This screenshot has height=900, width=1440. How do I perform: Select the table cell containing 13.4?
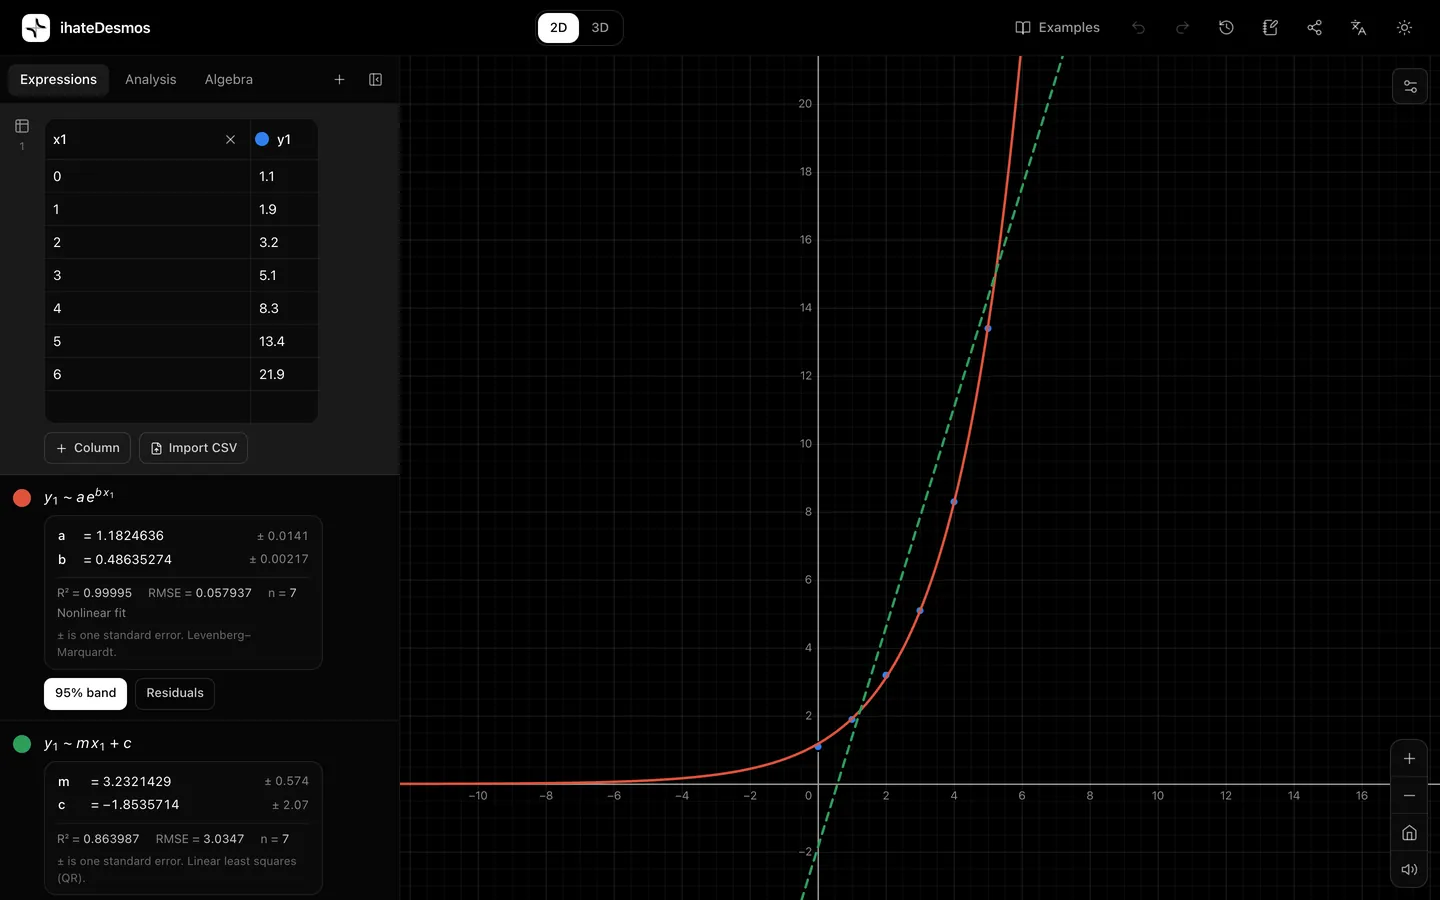(284, 341)
